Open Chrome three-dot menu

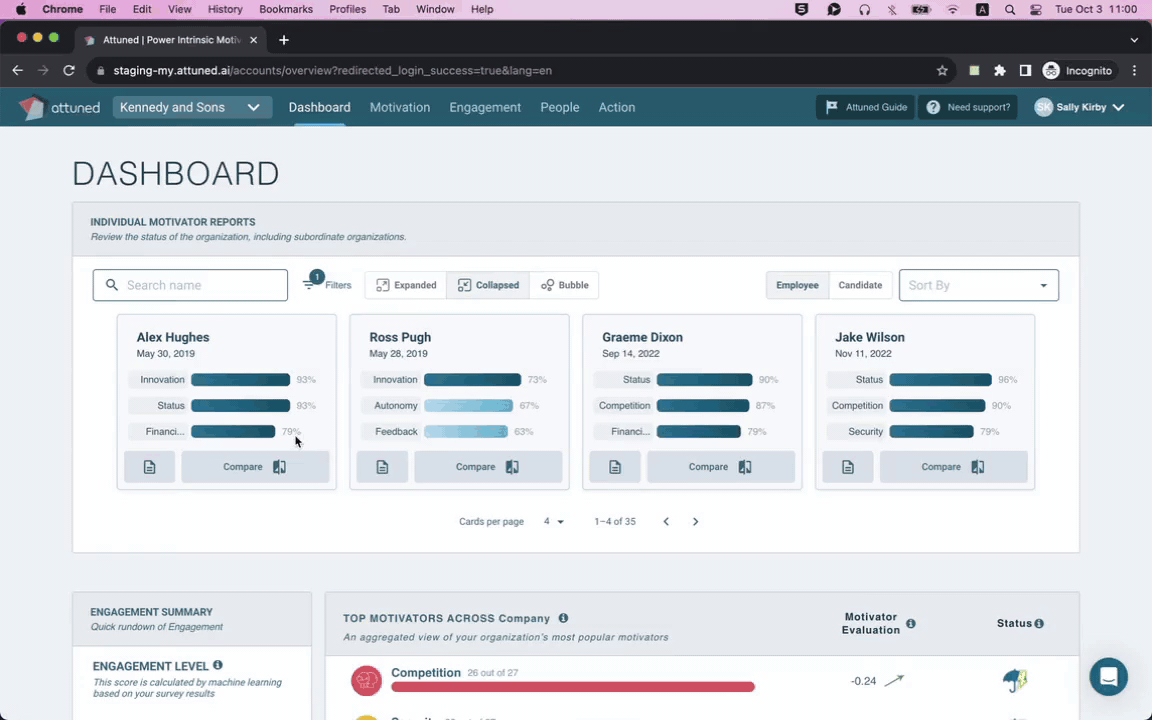point(1134,71)
